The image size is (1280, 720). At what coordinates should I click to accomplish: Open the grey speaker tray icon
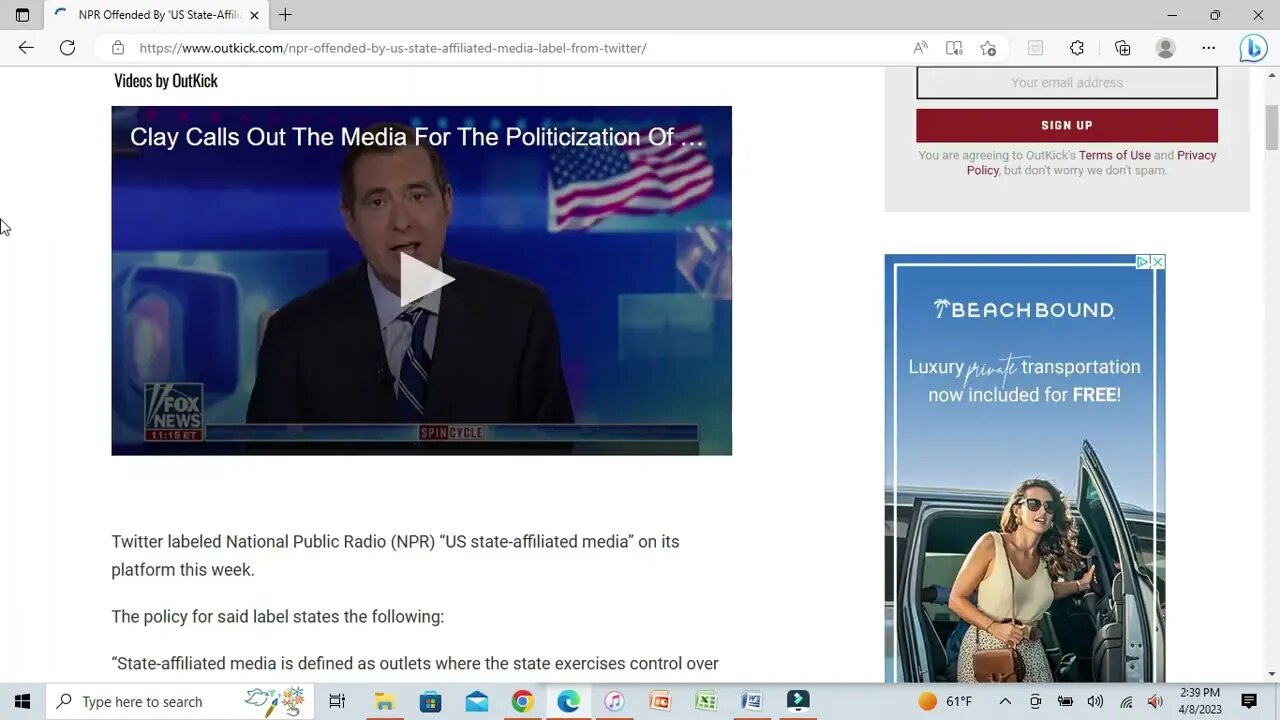pyautogui.click(x=1095, y=701)
